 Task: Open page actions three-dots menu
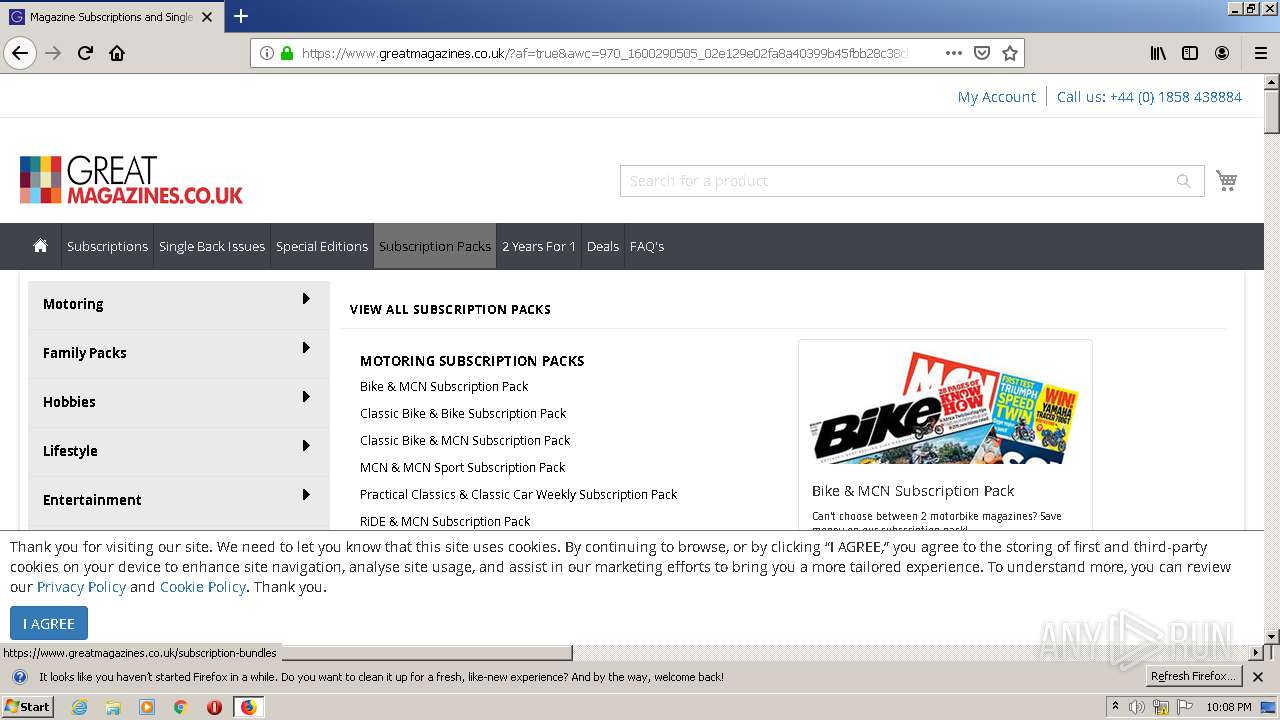click(x=953, y=53)
